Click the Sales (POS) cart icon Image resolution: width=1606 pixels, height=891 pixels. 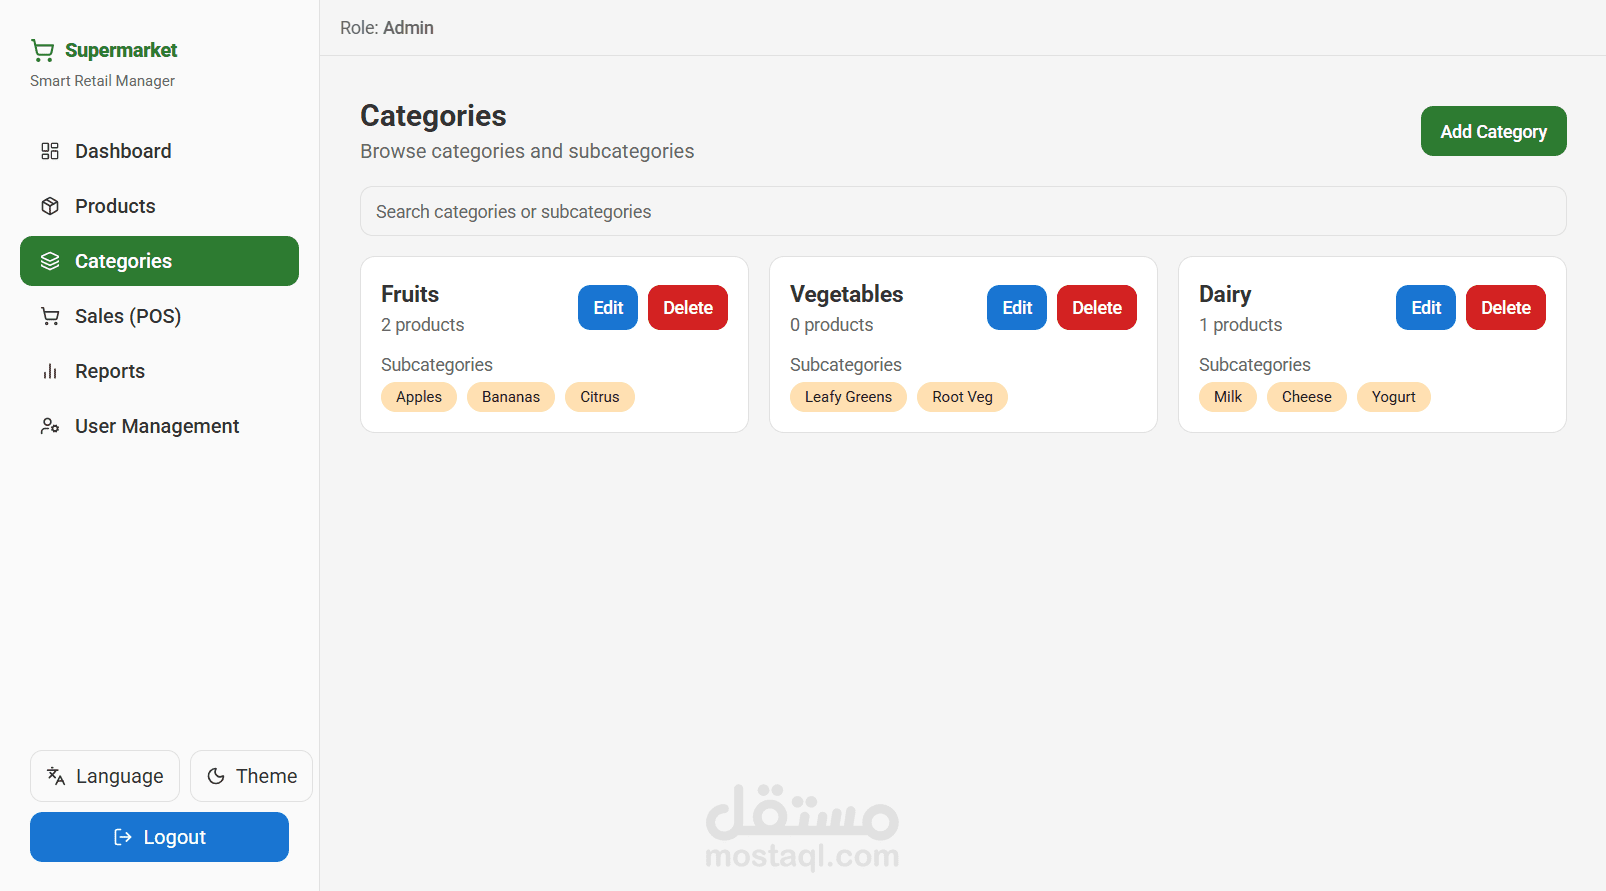(50, 316)
